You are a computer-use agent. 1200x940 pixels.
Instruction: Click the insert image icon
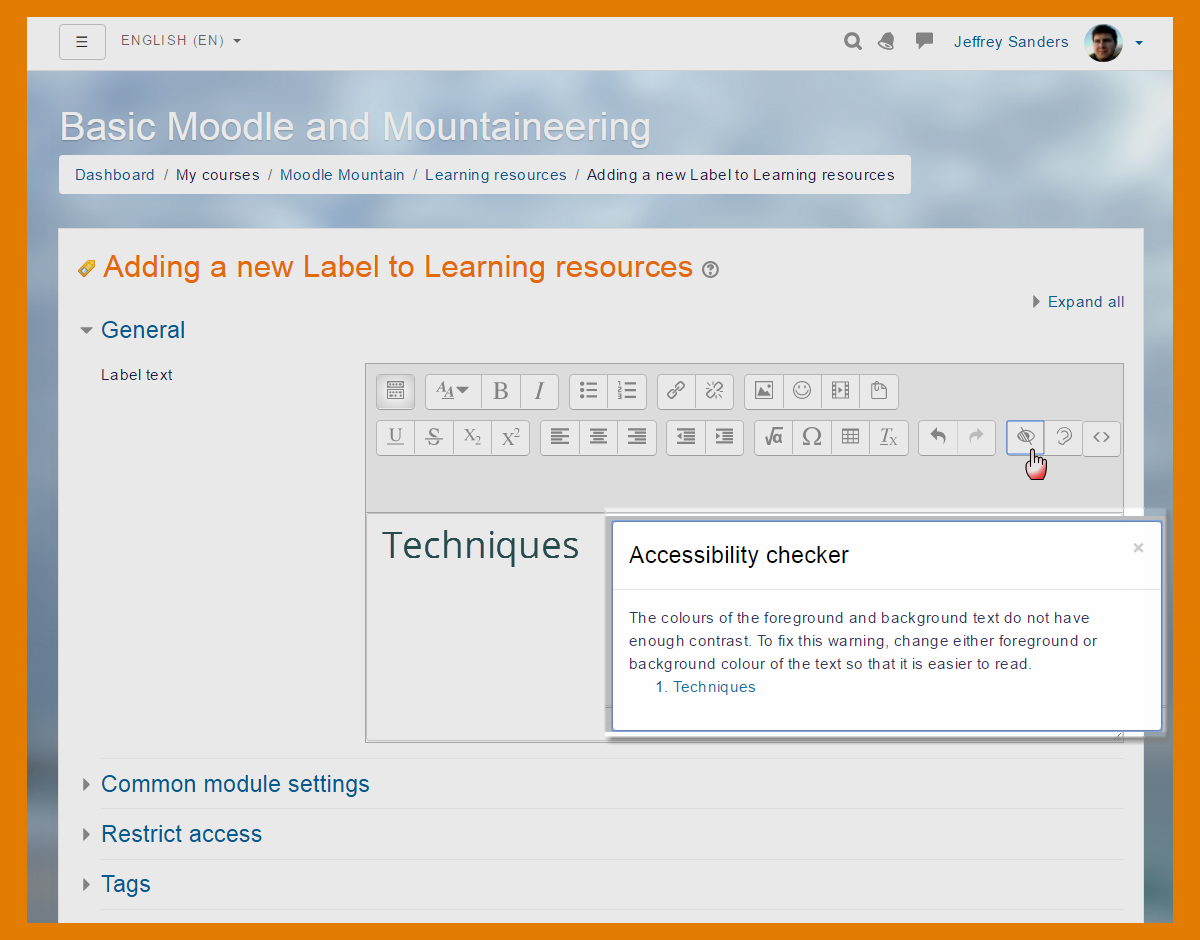764,391
